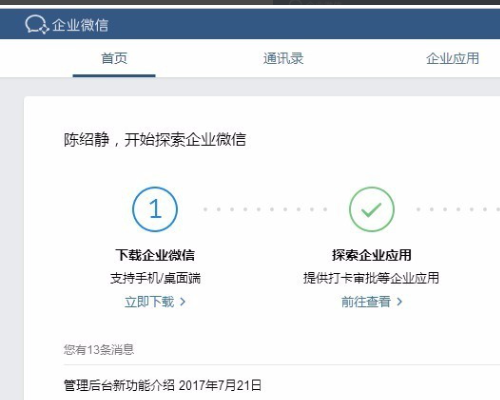Open the 首页 tab

point(114,59)
